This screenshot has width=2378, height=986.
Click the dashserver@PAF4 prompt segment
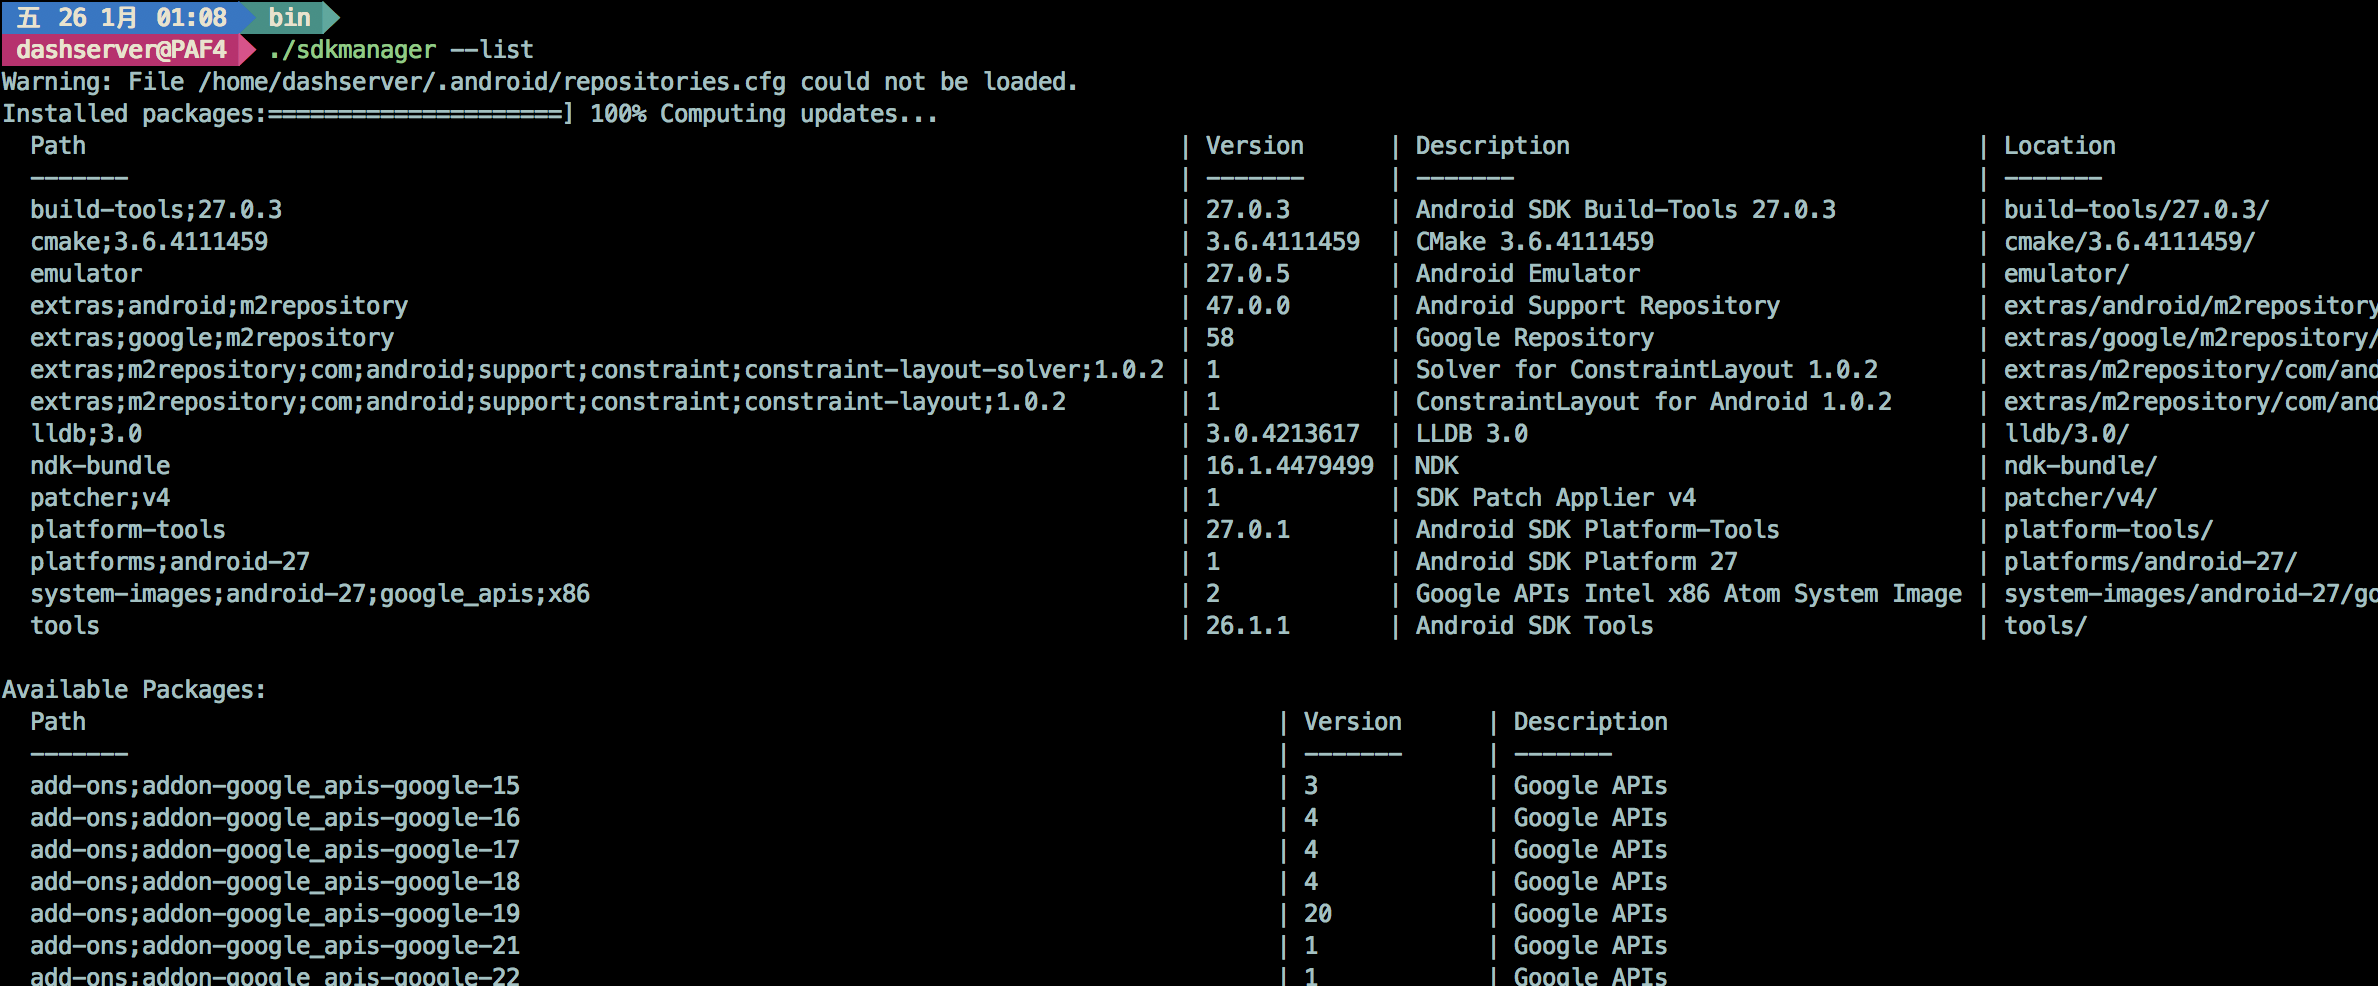(x=121, y=49)
